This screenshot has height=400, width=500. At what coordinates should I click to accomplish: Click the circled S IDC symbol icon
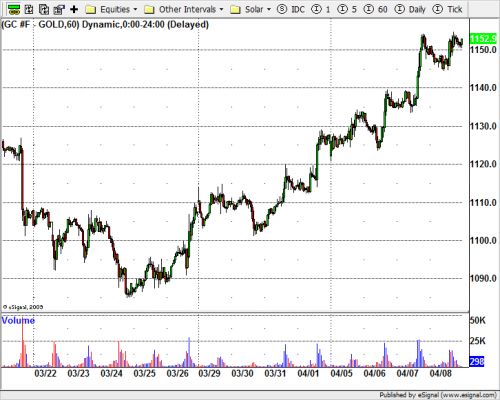click(282, 9)
